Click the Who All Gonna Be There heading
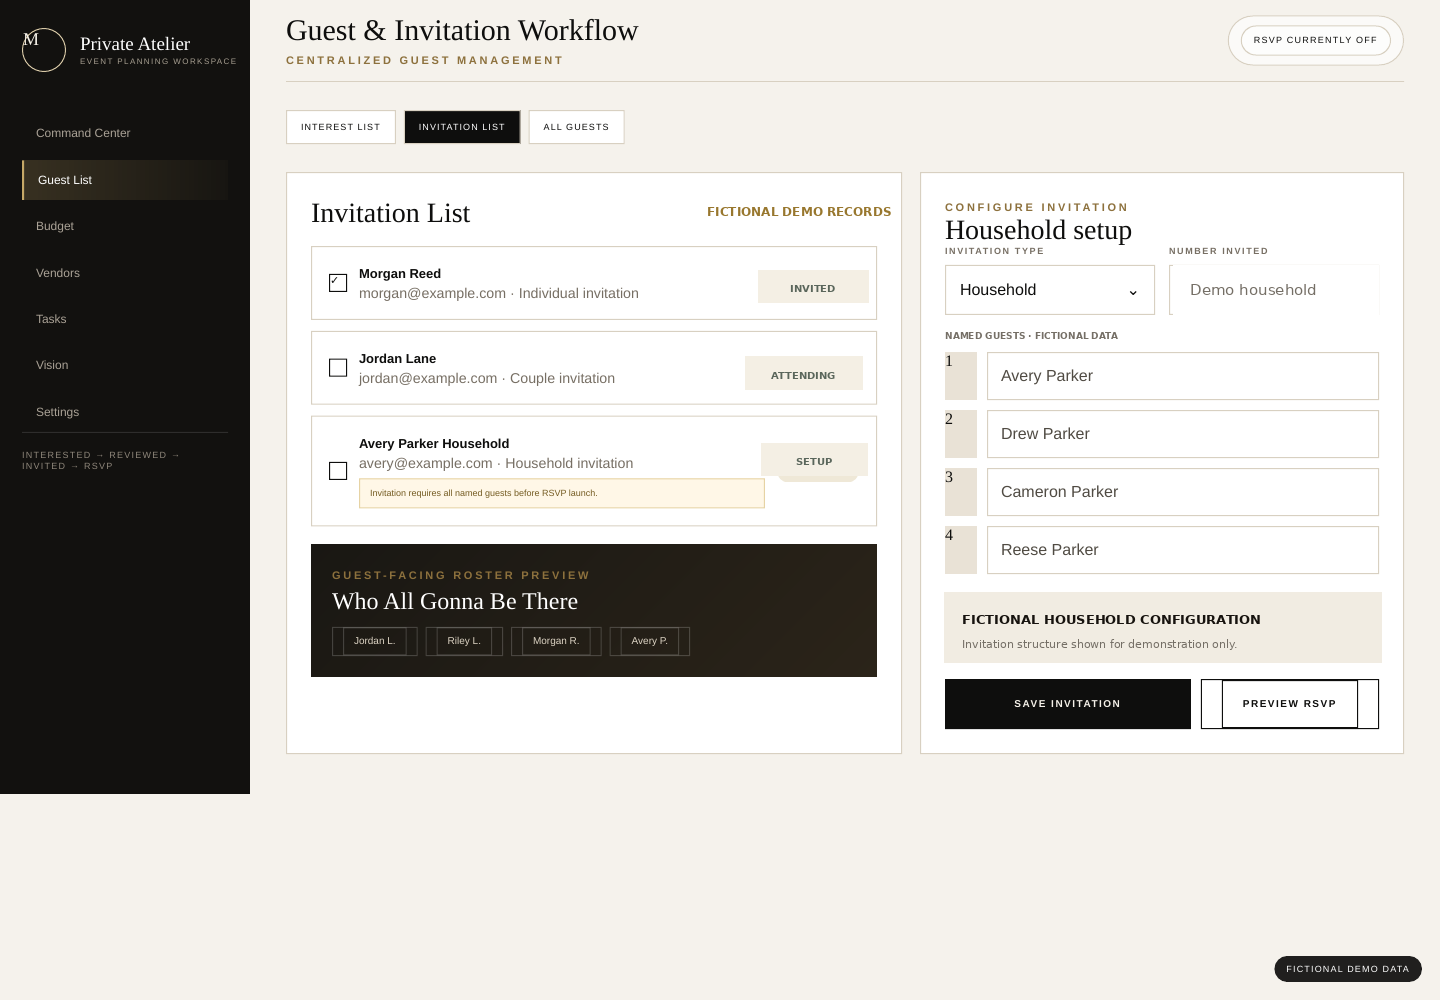This screenshot has width=1440, height=1000. (455, 601)
